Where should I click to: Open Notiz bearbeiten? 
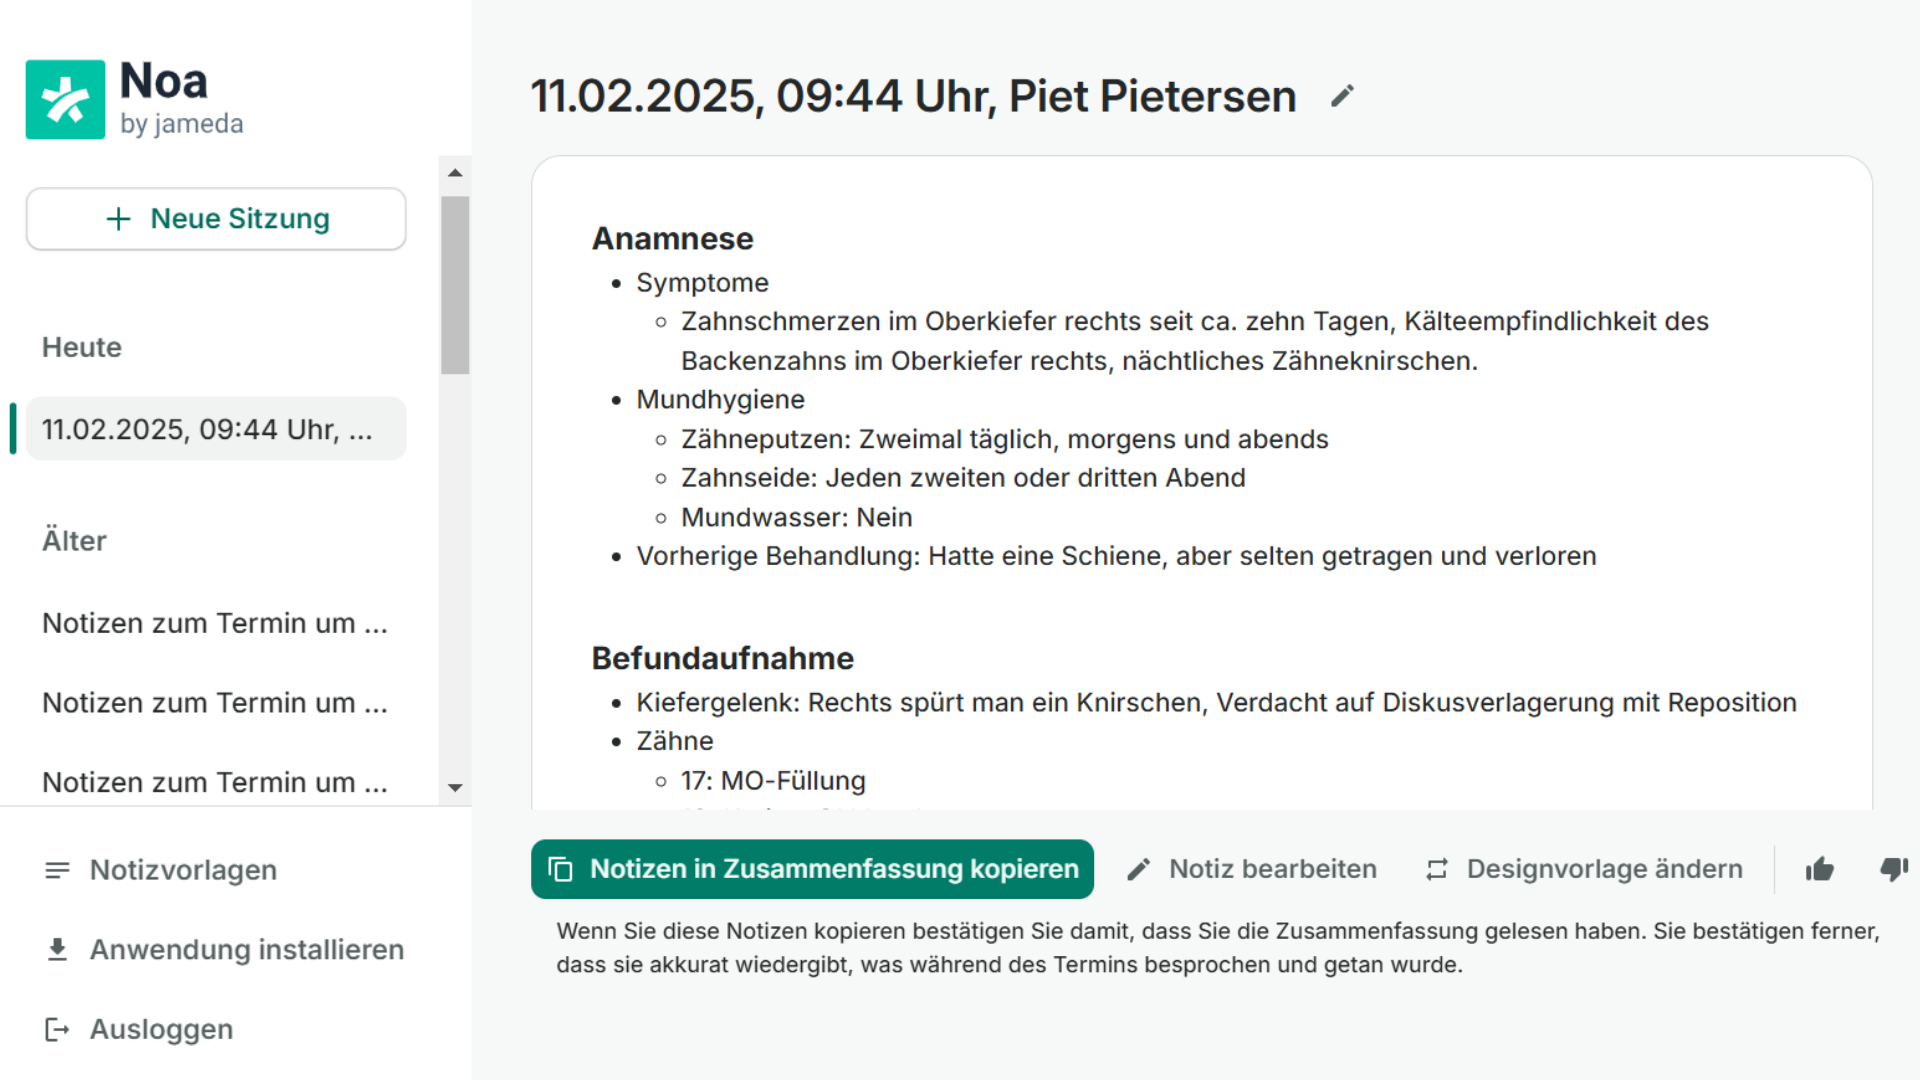pos(1272,869)
